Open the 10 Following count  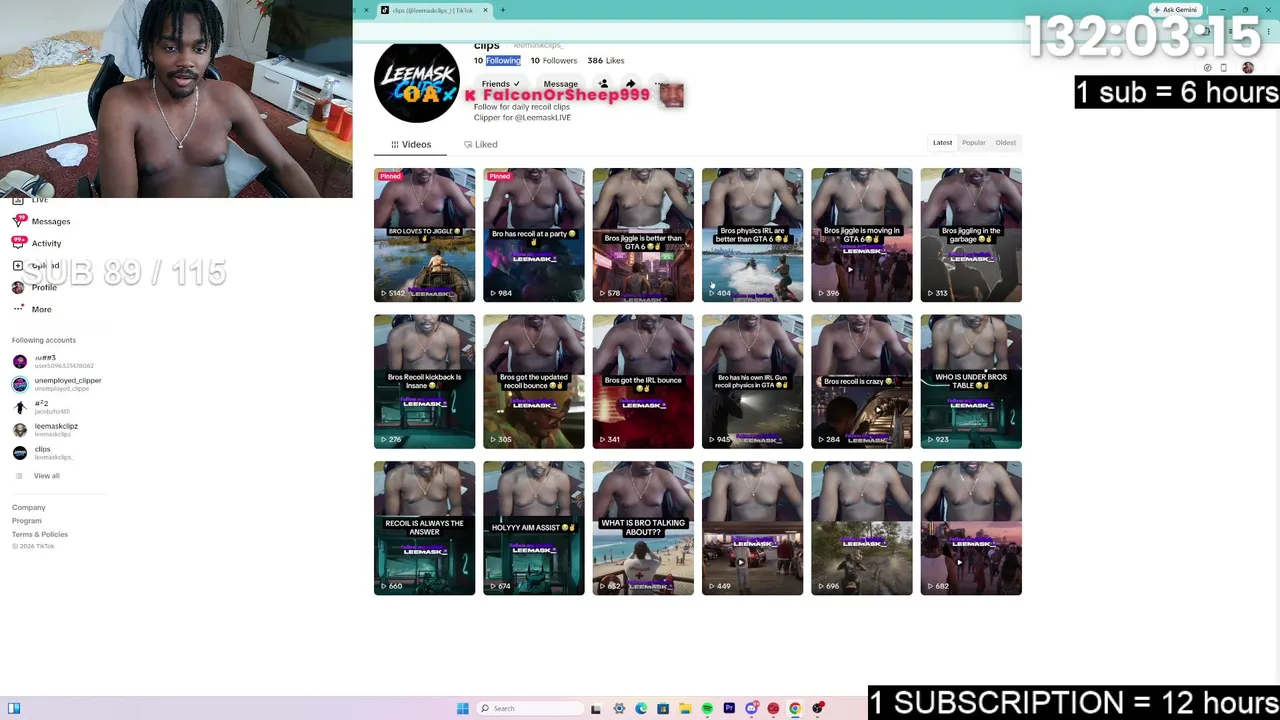pyautogui.click(x=497, y=60)
